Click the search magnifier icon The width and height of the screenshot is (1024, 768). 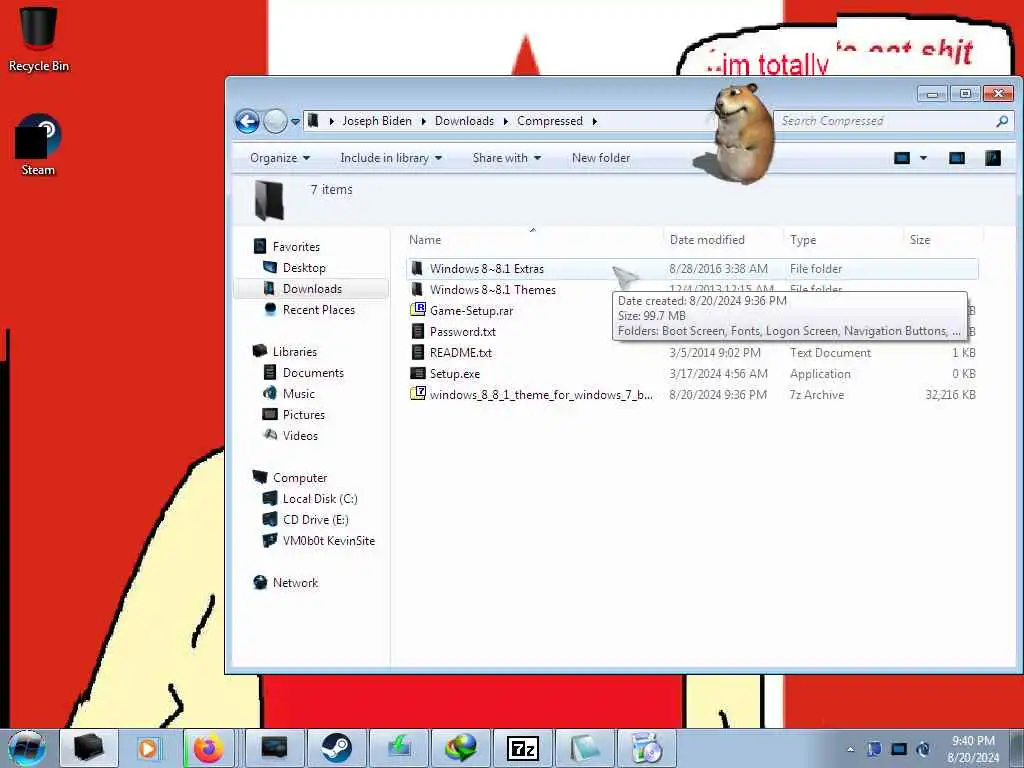coord(1002,121)
